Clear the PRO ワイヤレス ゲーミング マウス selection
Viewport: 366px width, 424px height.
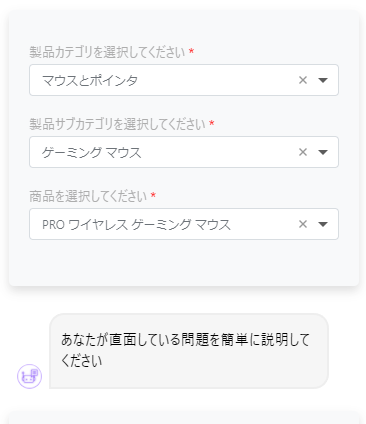click(303, 224)
